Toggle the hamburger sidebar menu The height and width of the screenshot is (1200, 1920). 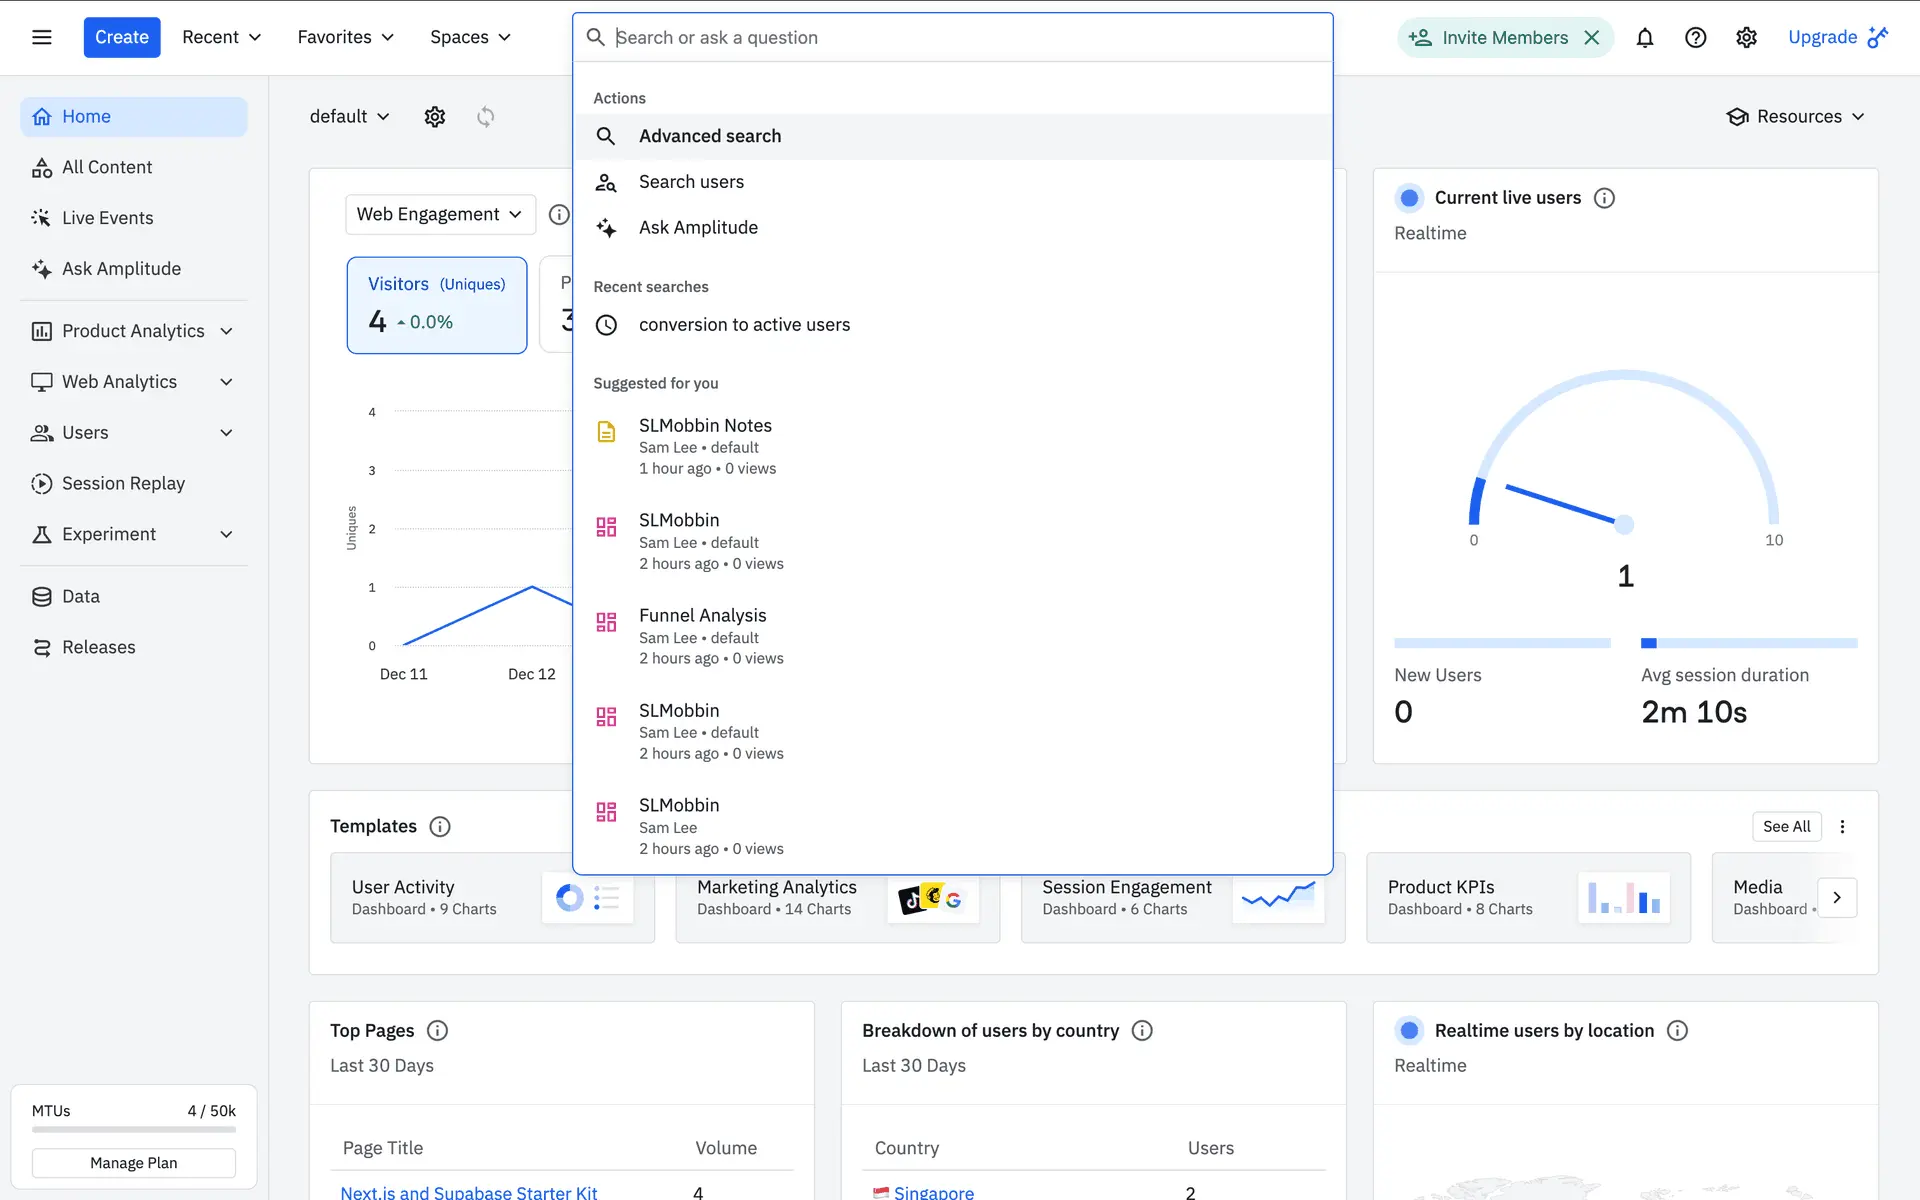coord(42,37)
